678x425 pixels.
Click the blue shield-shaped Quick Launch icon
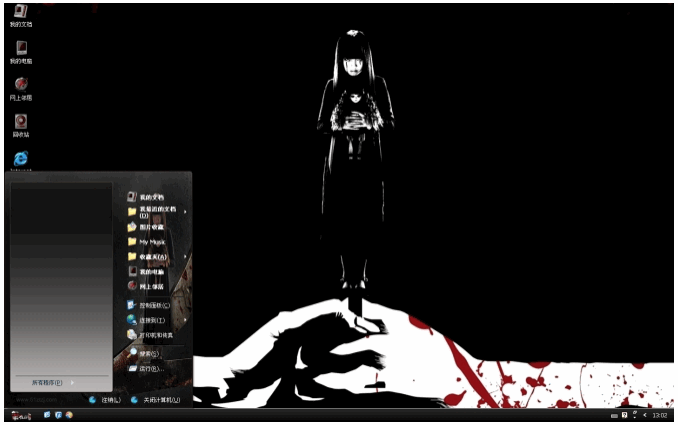point(58,415)
